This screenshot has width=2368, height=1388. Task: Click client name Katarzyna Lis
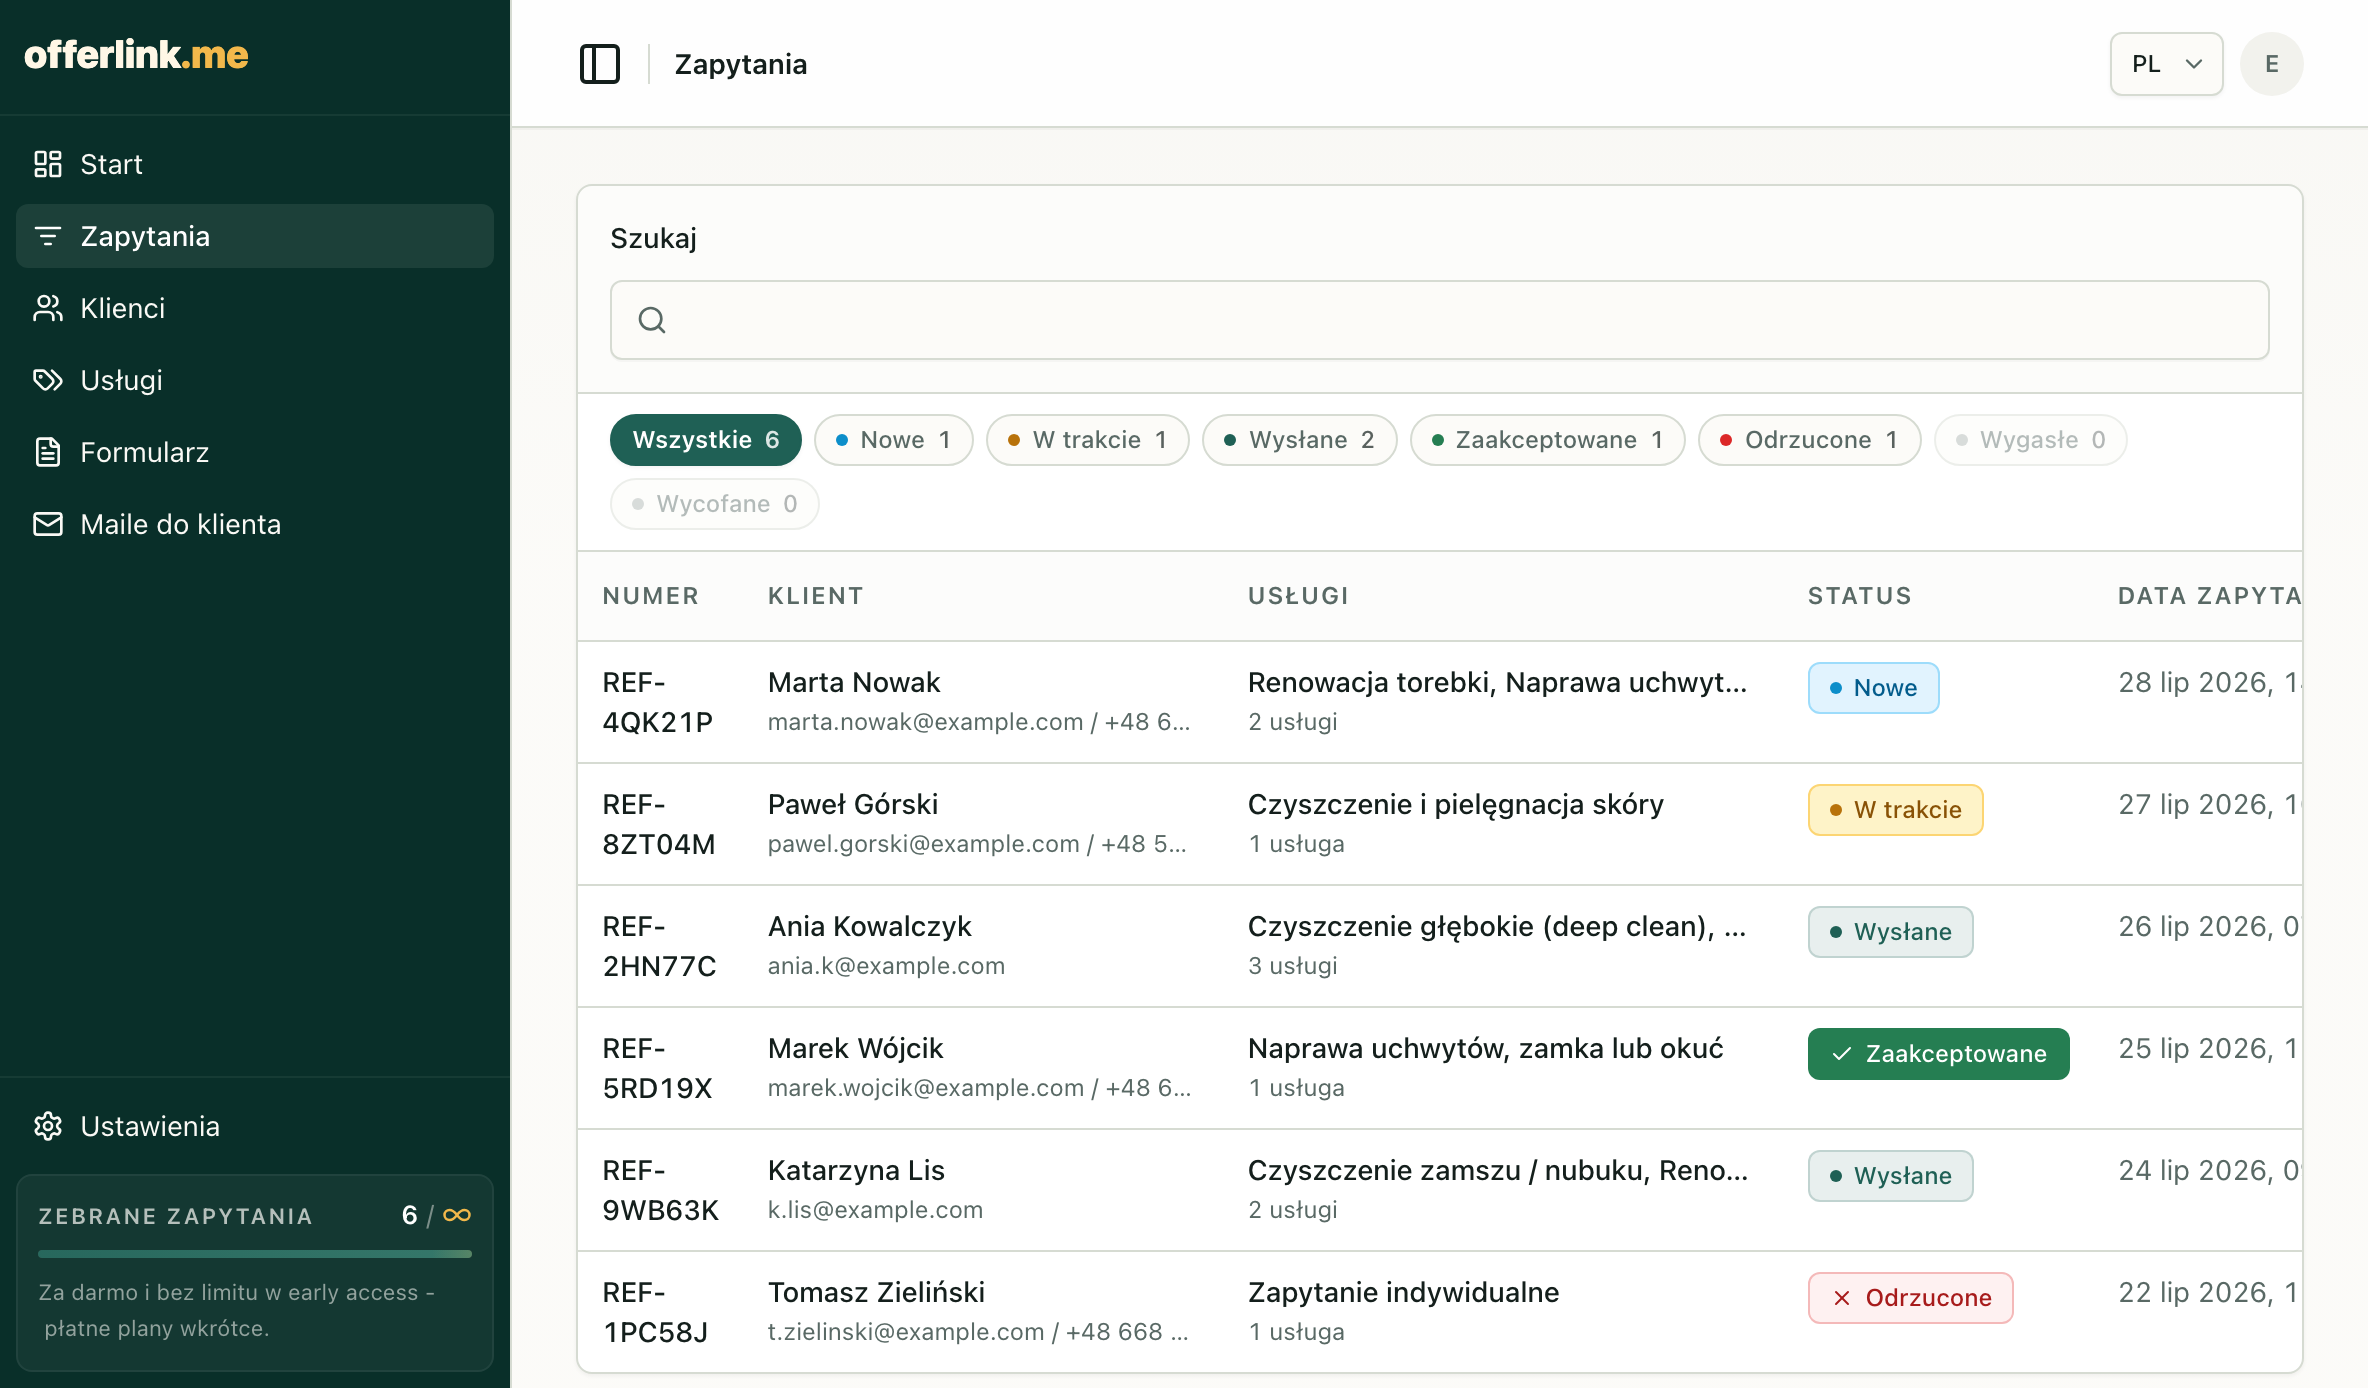(x=857, y=1170)
